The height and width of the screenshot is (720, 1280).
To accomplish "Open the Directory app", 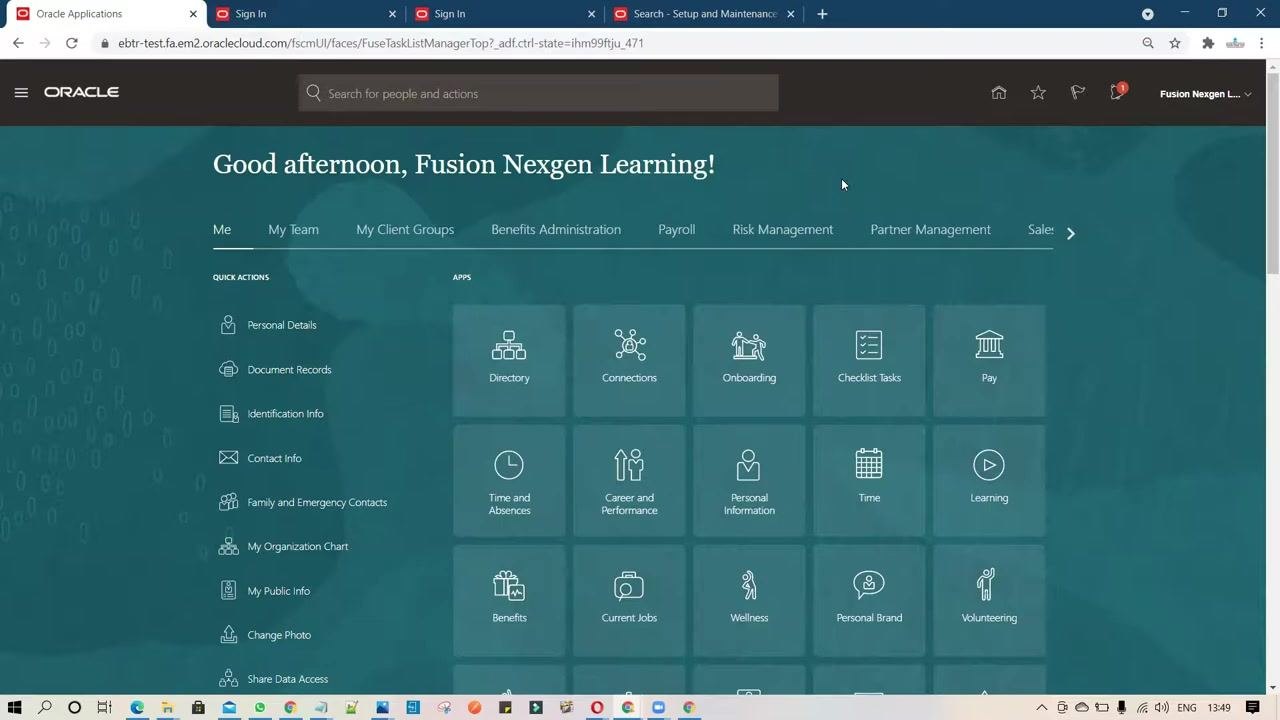I will (x=509, y=360).
